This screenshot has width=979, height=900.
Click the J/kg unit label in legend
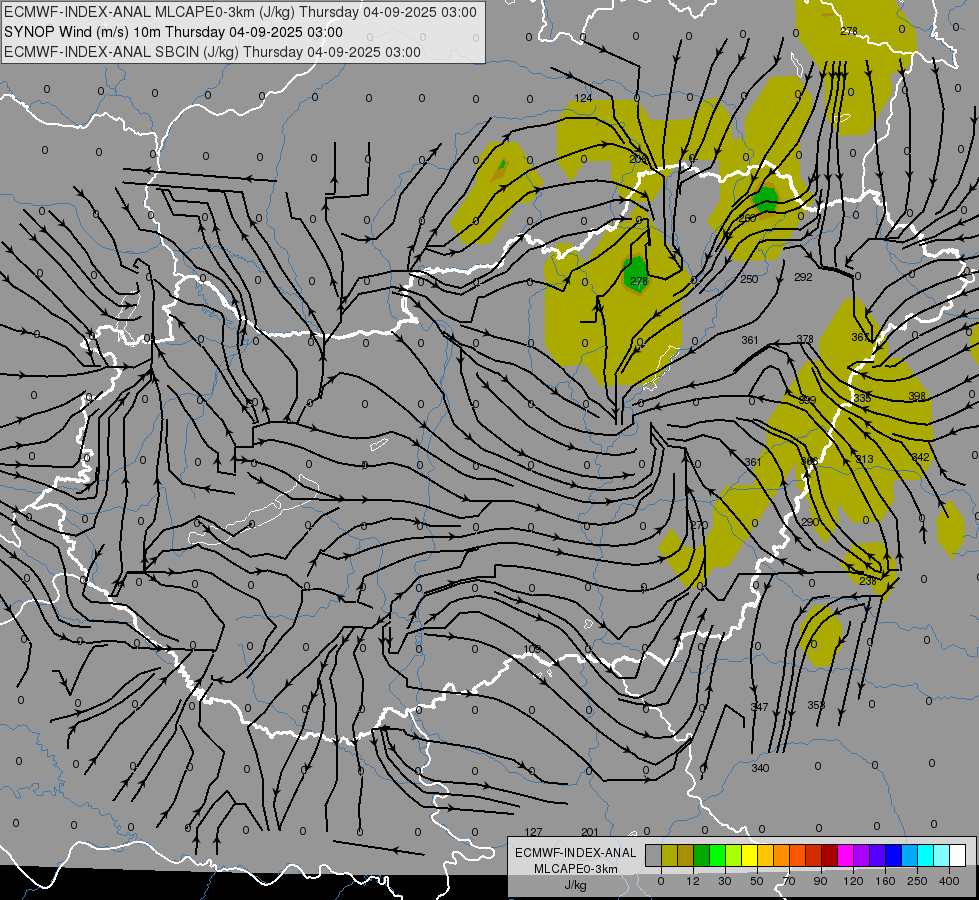575,885
